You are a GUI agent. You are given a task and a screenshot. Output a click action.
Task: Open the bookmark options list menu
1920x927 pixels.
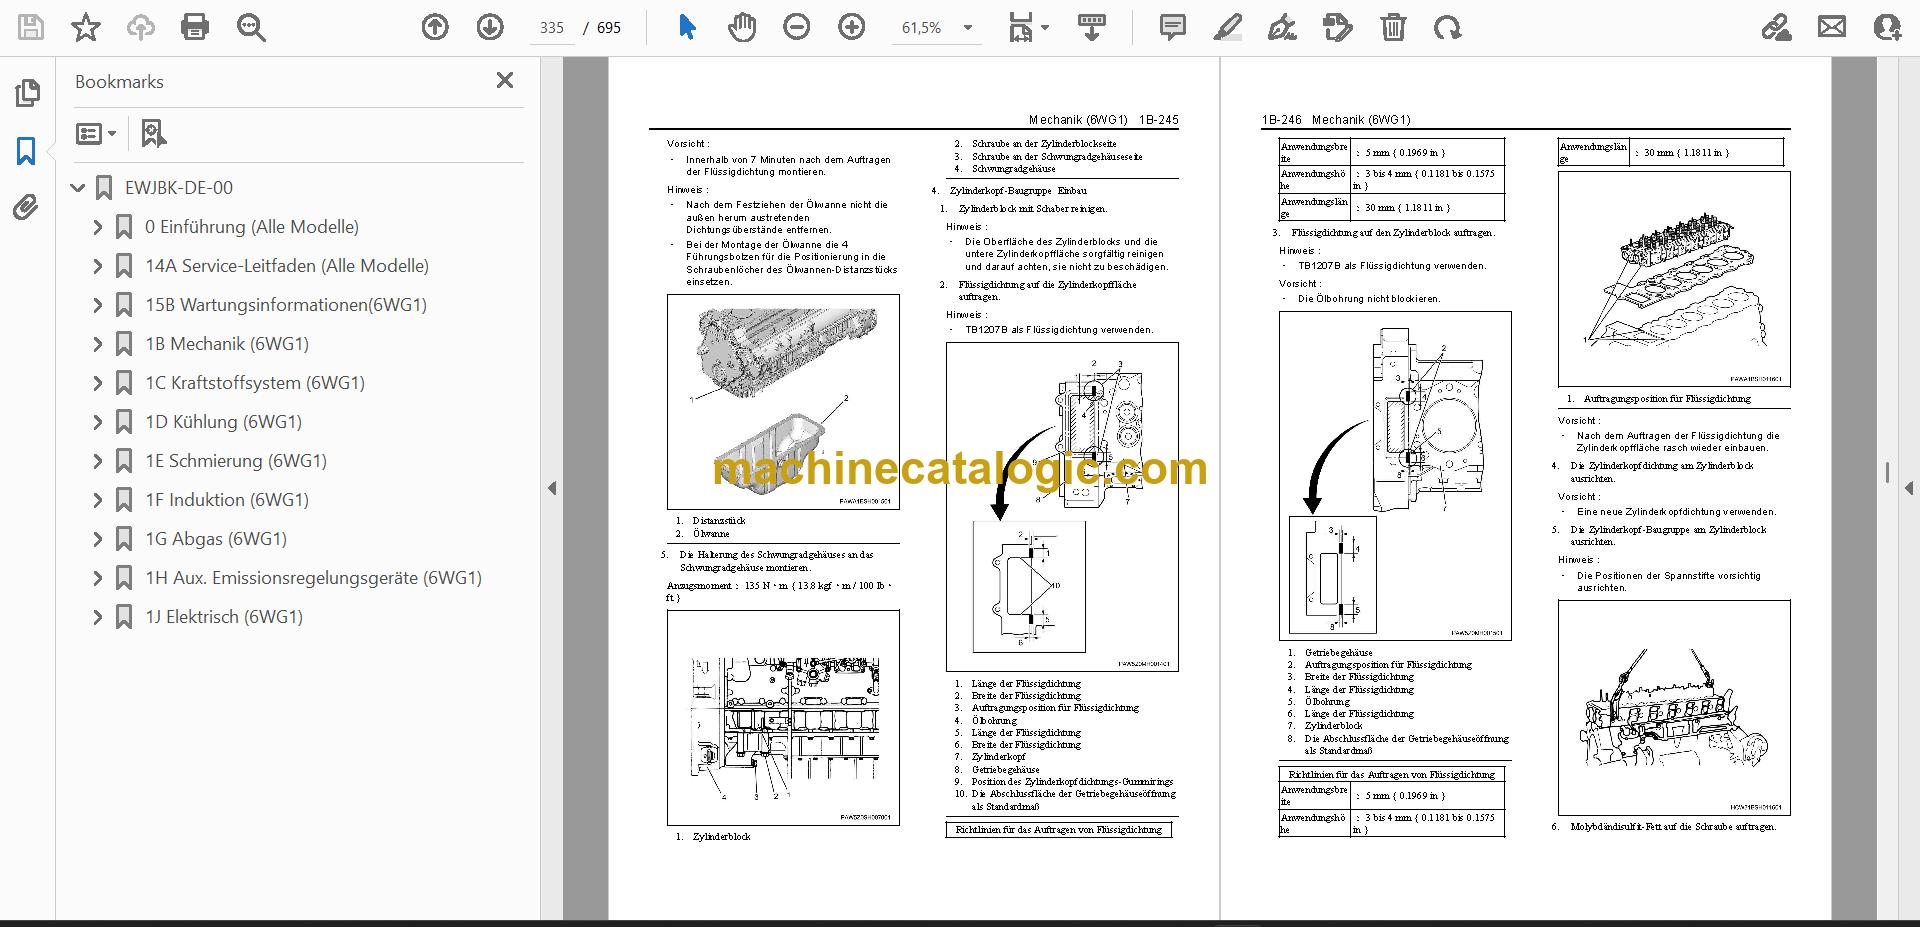(97, 133)
